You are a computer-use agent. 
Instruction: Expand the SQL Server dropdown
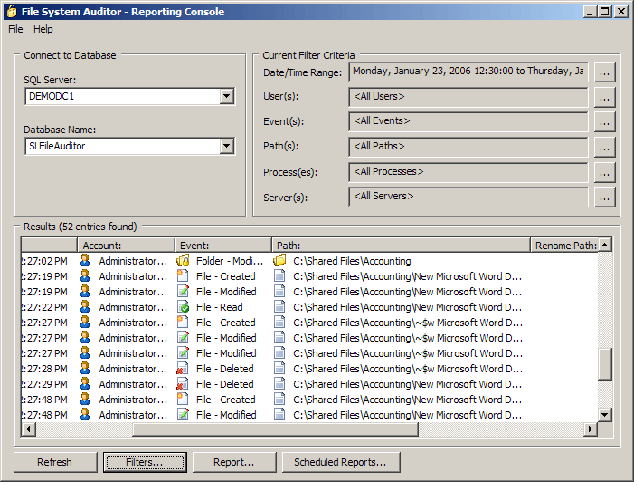pos(227,96)
